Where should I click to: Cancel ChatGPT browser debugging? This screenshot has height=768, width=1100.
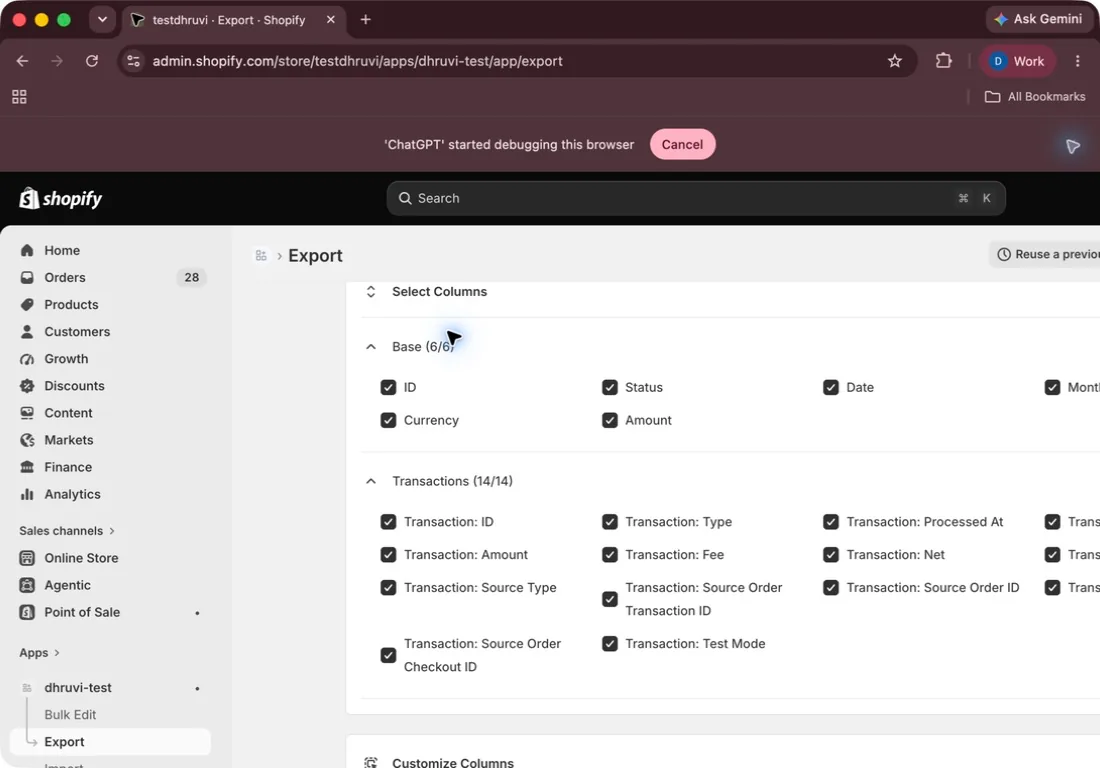682,144
